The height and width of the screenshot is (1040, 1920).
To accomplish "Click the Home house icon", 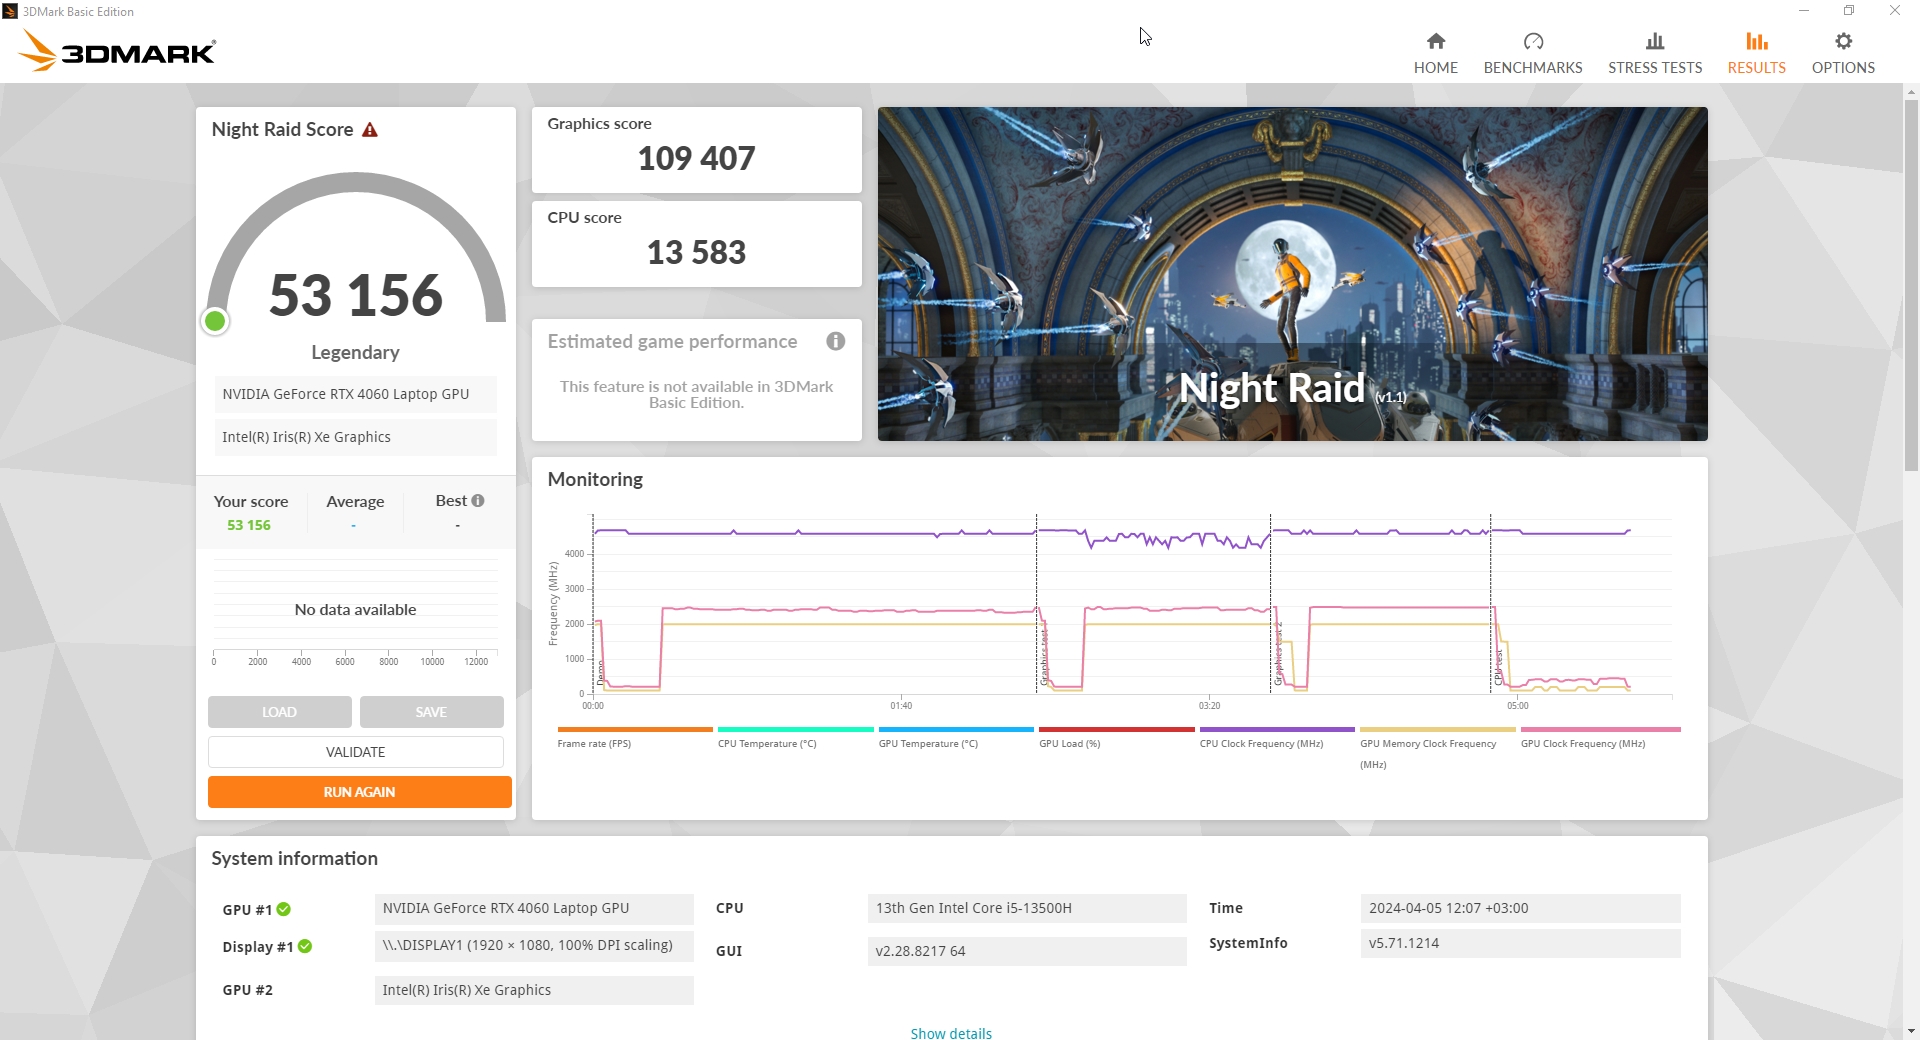I will (x=1436, y=41).
